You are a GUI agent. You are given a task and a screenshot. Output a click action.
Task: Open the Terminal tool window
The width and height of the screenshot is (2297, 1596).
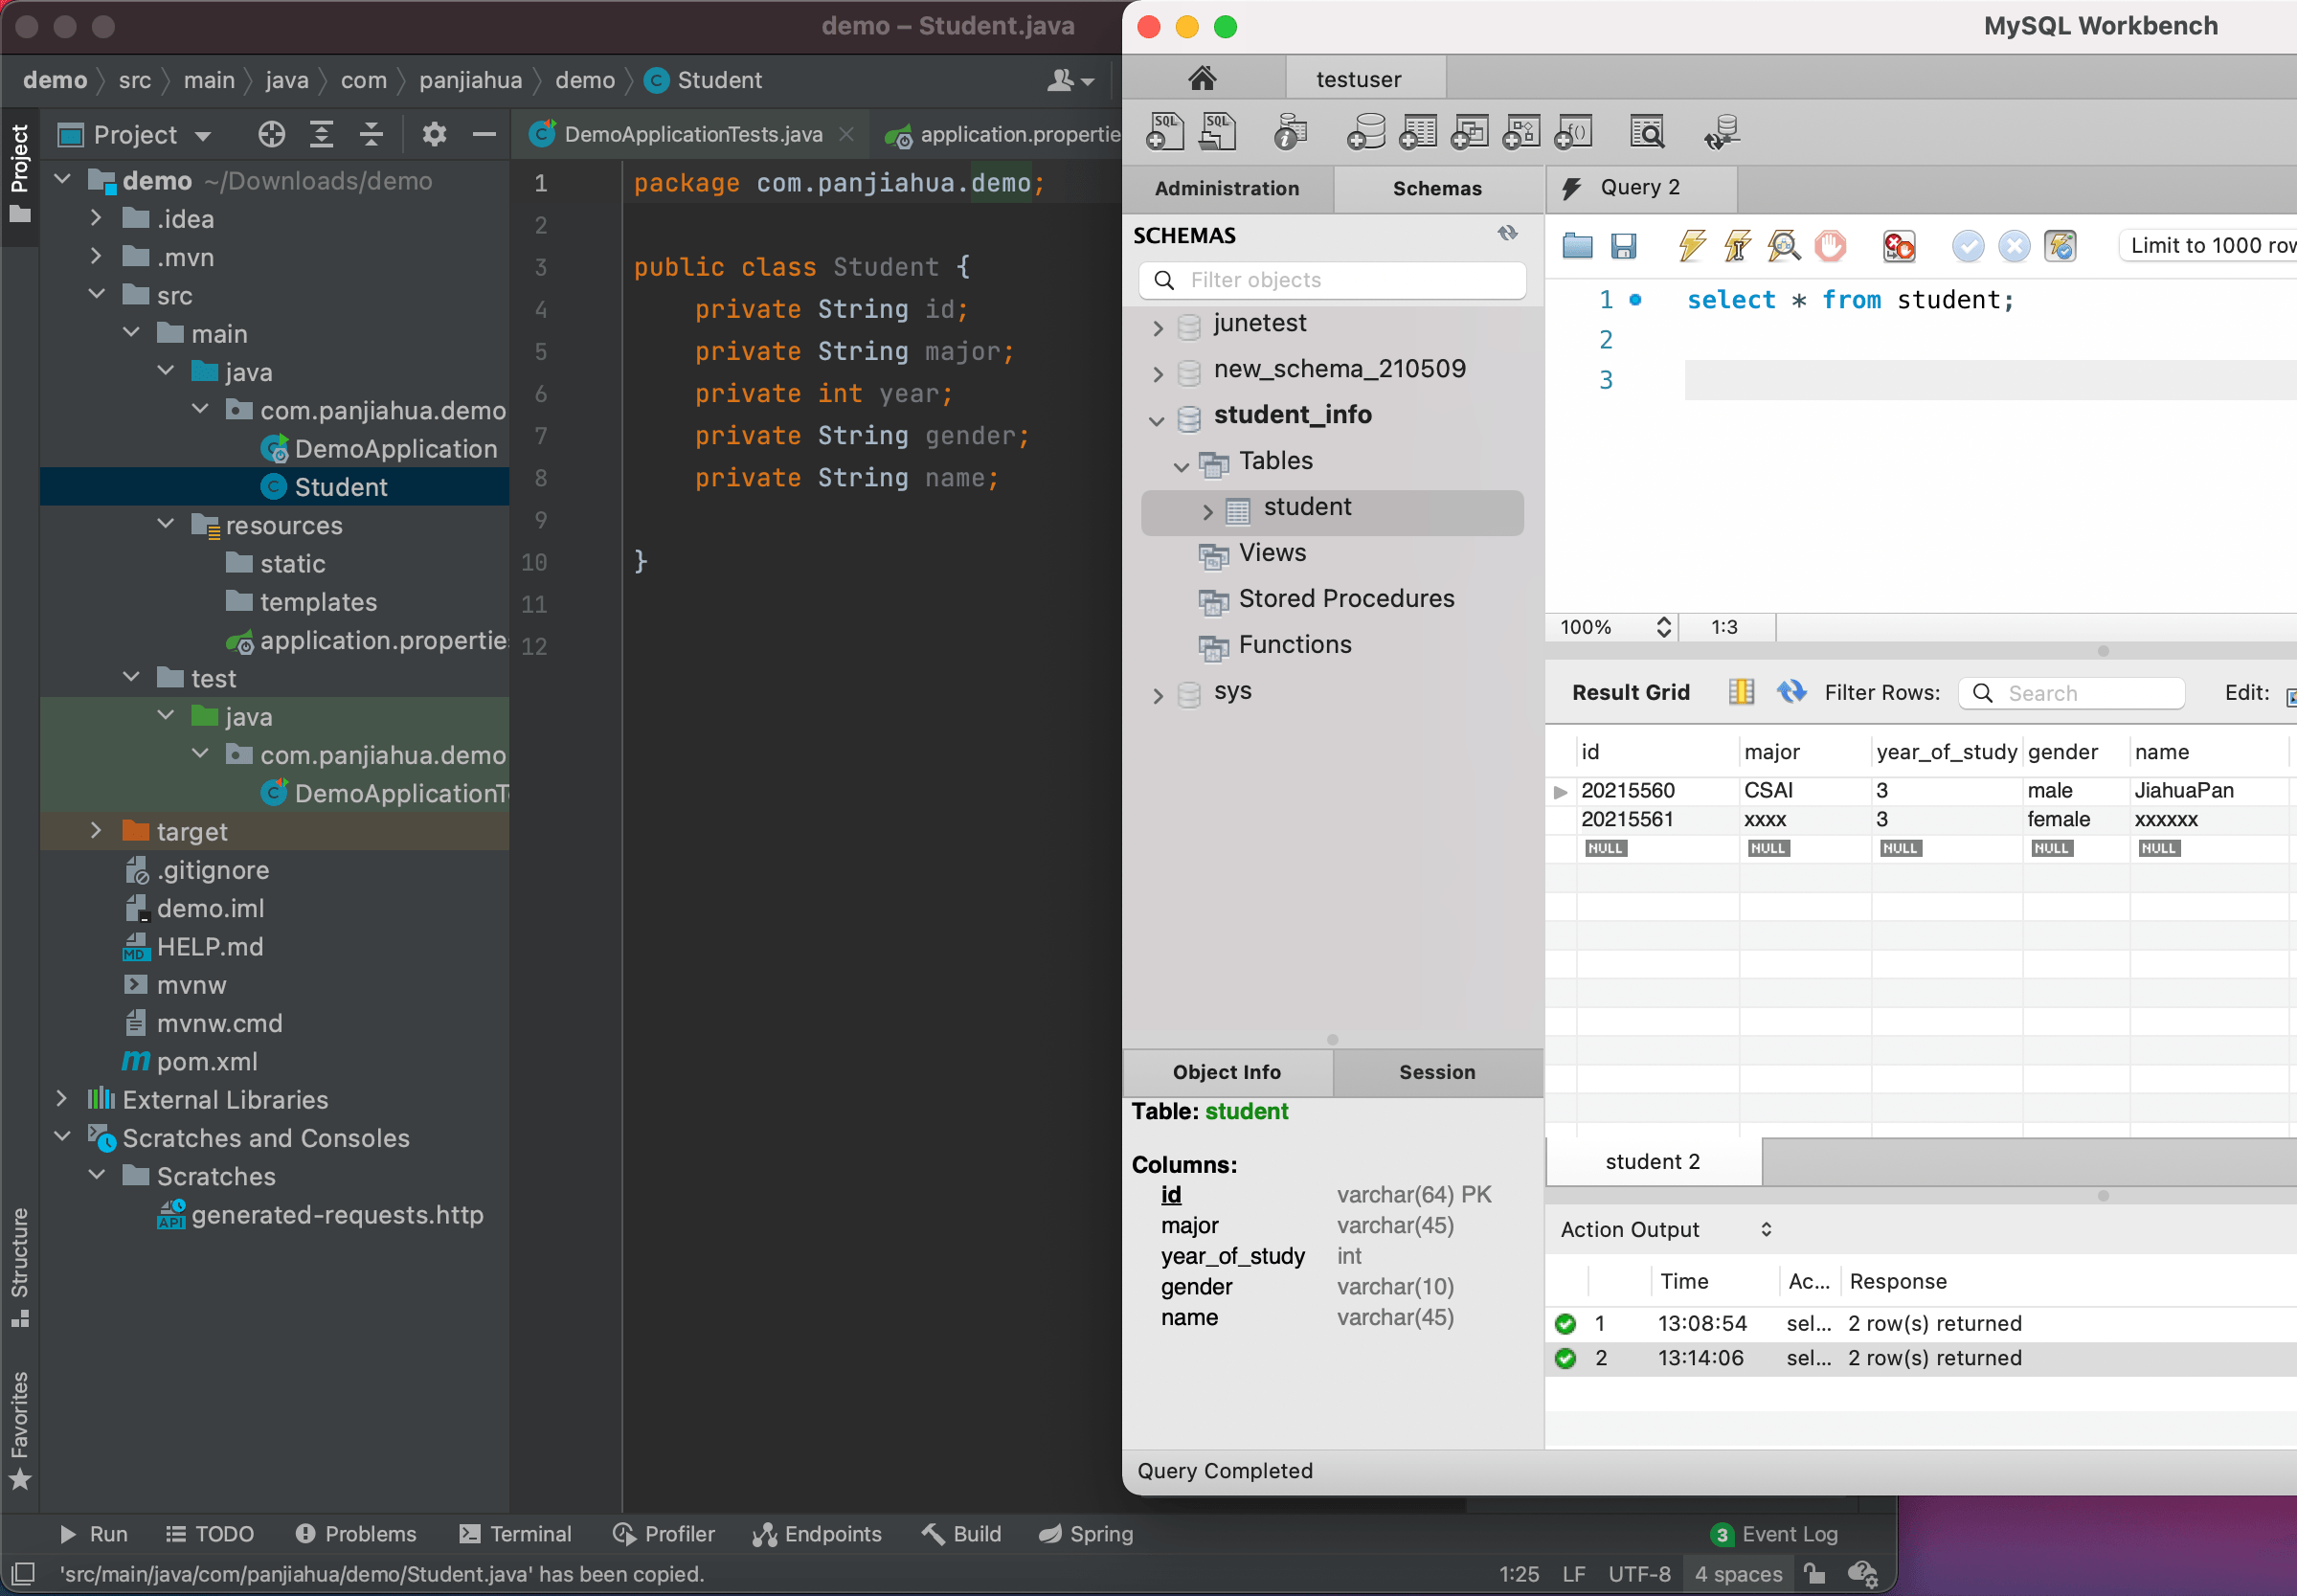[x=516, y=1534]
